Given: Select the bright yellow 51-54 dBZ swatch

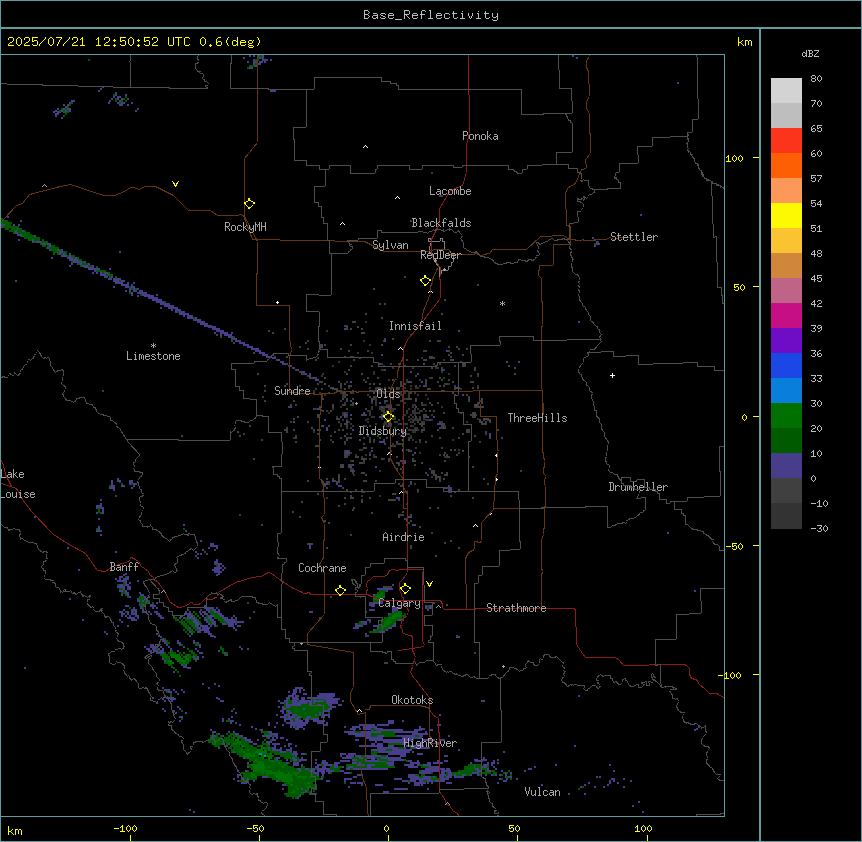Looking at the screenshot, I should pos(786,215).
